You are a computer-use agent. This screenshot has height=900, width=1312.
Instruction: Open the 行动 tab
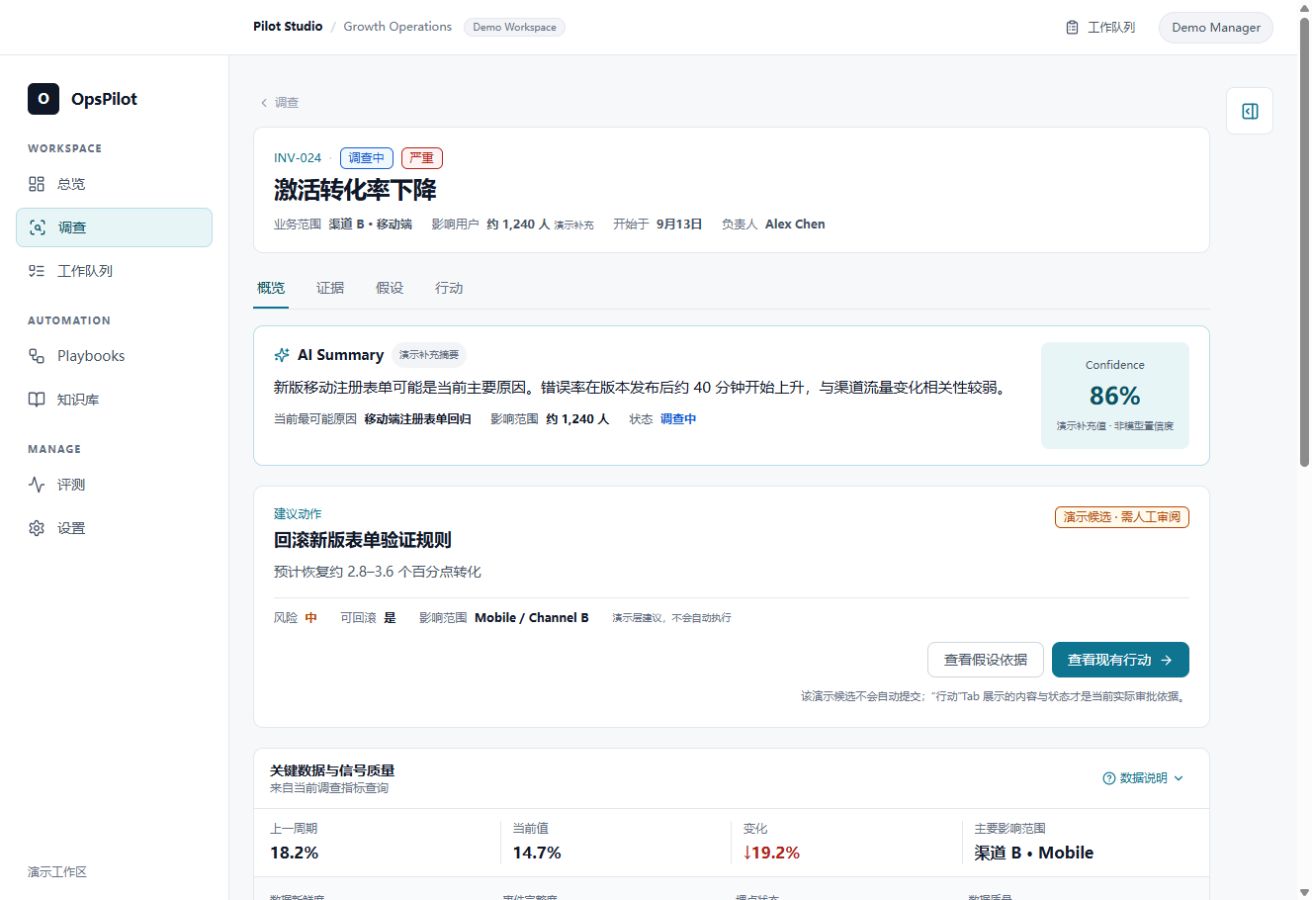click(449, 288)
